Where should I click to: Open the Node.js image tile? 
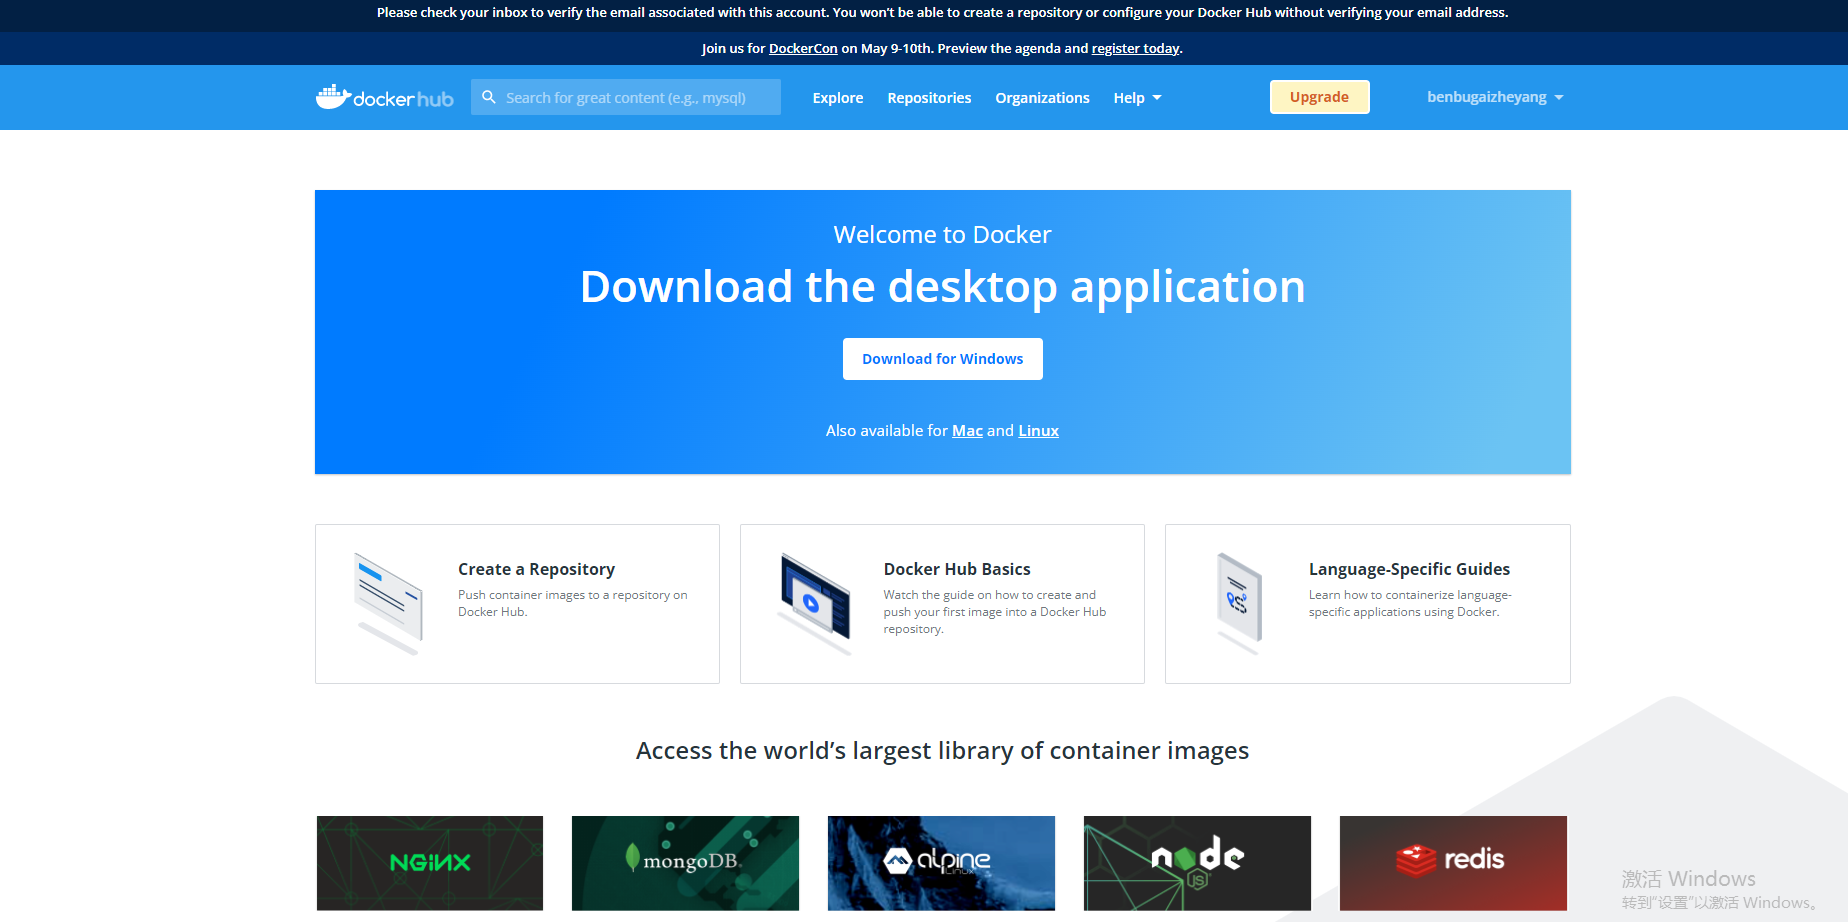[x=1197, y=863]
